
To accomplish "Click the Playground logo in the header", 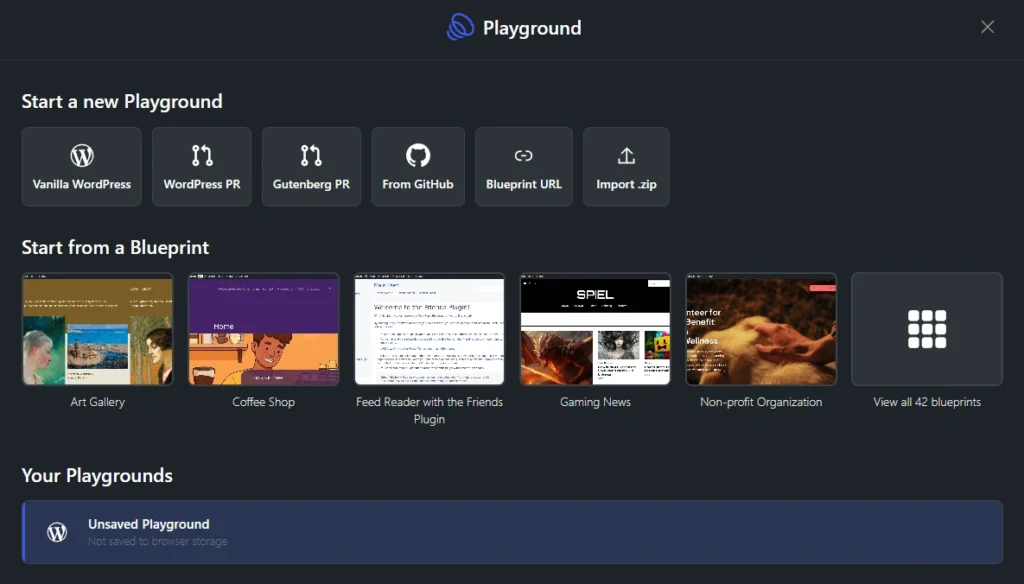I will pyautogui.click(x=460, y=27).
